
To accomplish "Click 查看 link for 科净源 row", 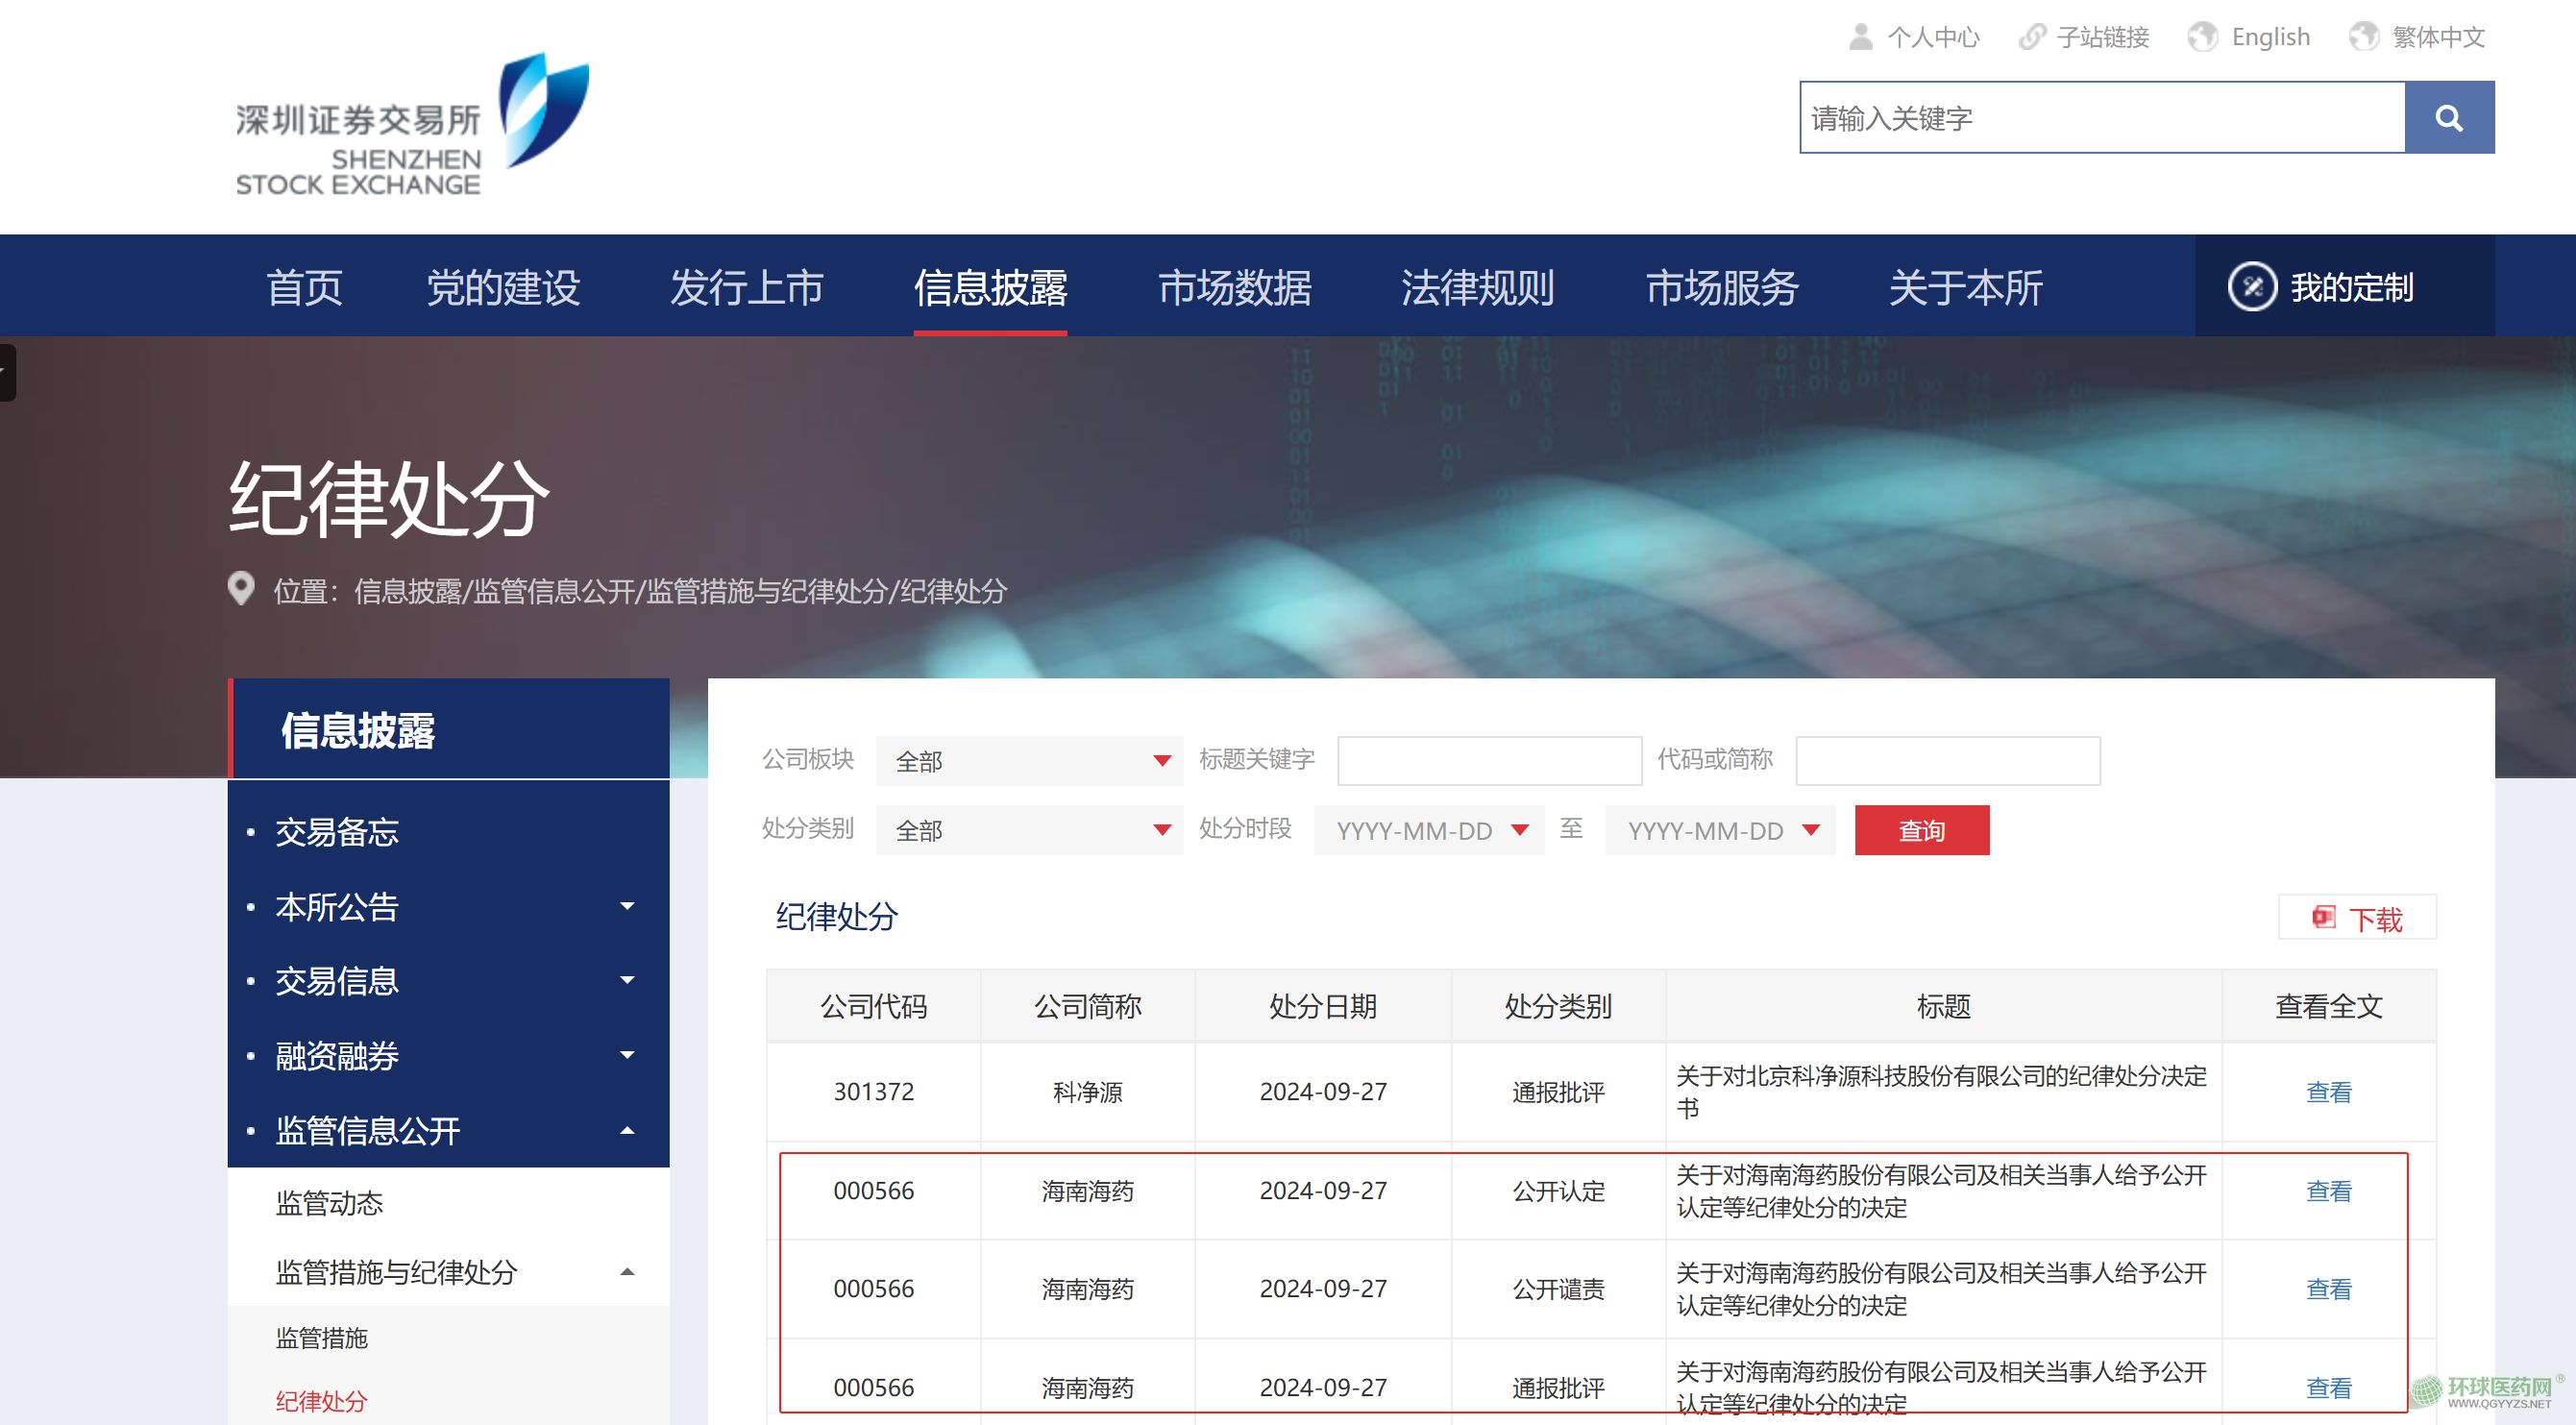I will pyautogui.click(x=2327, y=1092).
